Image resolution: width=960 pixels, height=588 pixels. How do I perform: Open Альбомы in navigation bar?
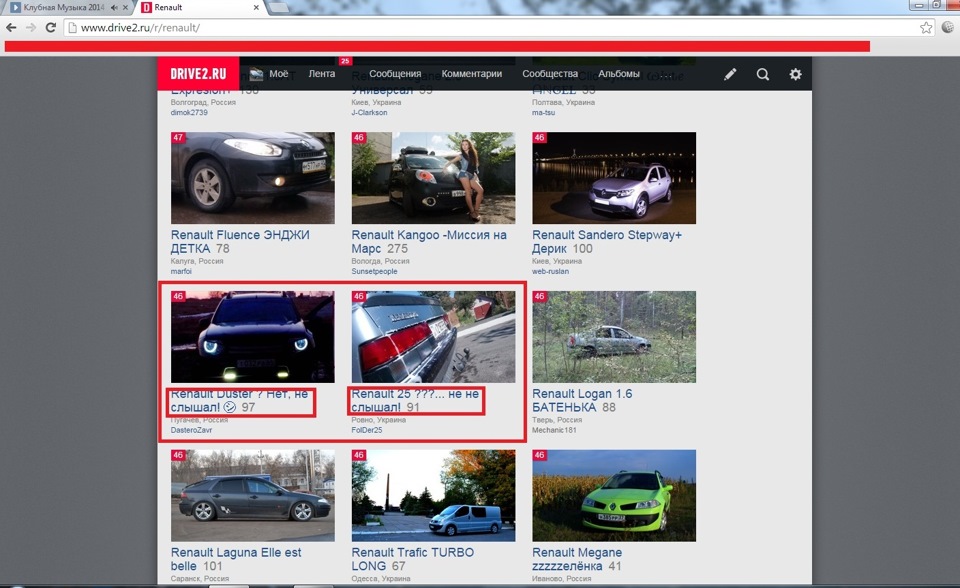tap(618, 74)
